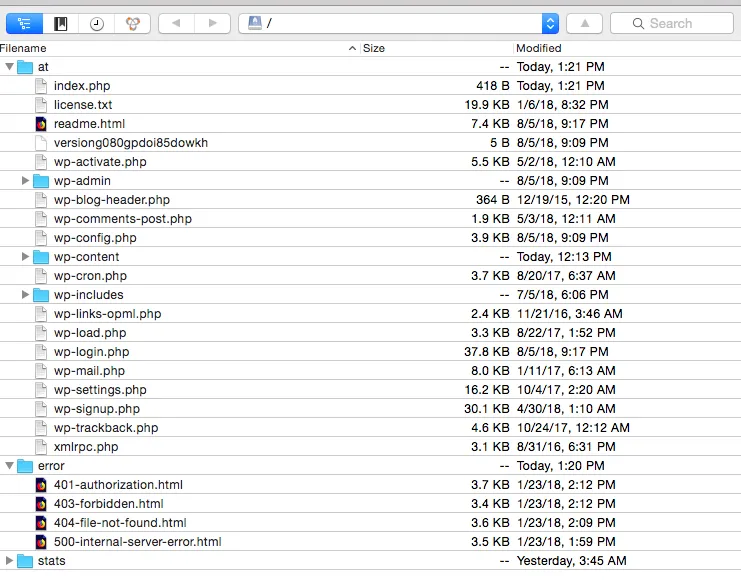Viewport: 741px width, 587px height.
Task: Collapse the 'at' folder
Action: point(9,67)
